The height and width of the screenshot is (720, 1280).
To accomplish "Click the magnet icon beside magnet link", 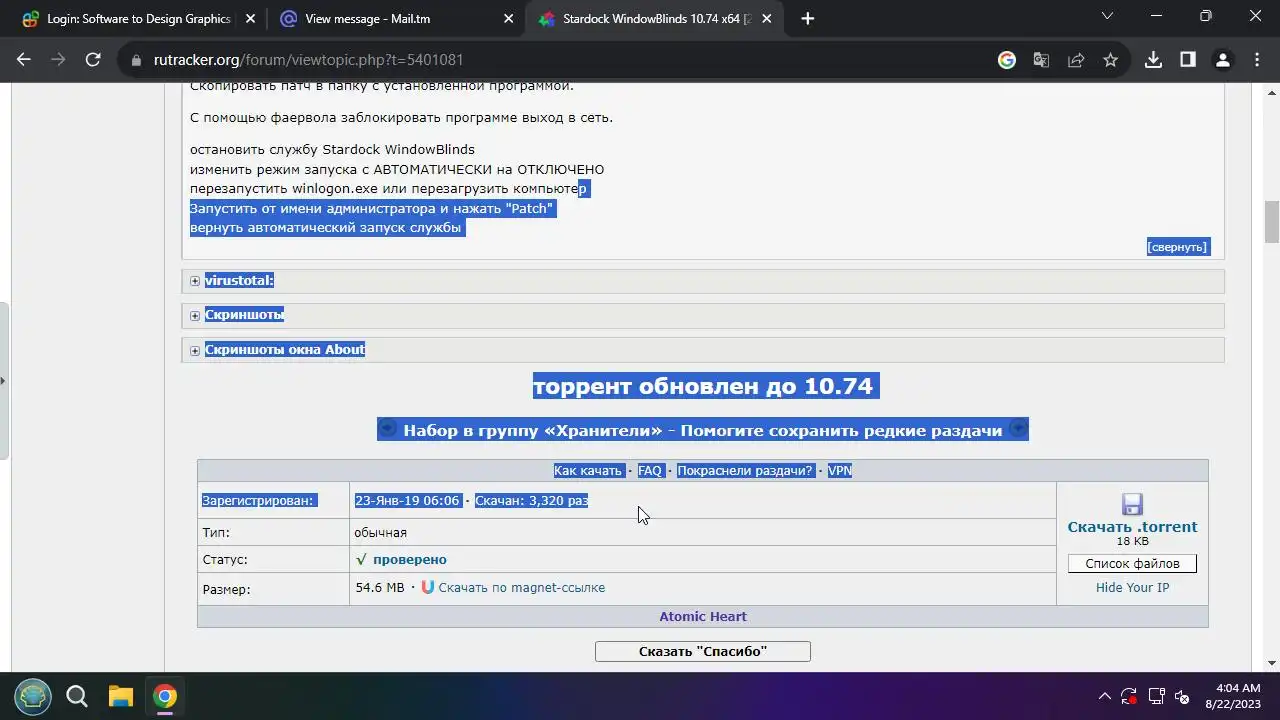I will (428, 587).
